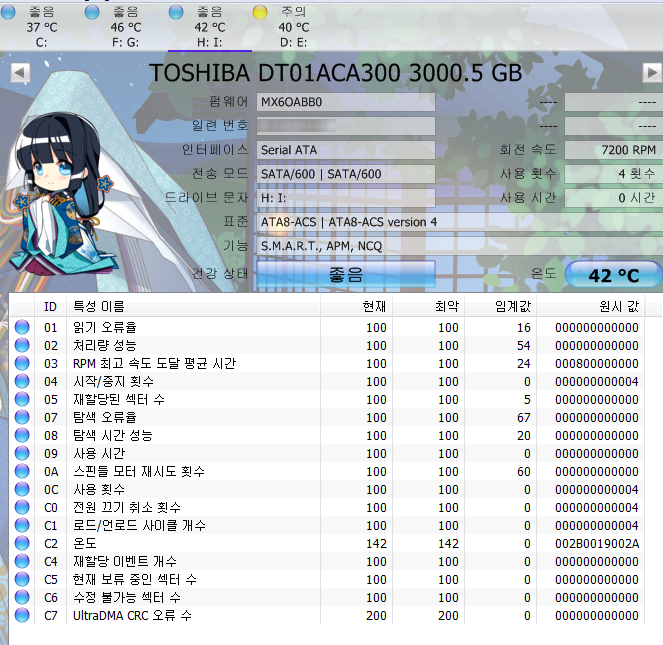Click status orb of row C6 수정 불가능 섹터

point(22,597)
